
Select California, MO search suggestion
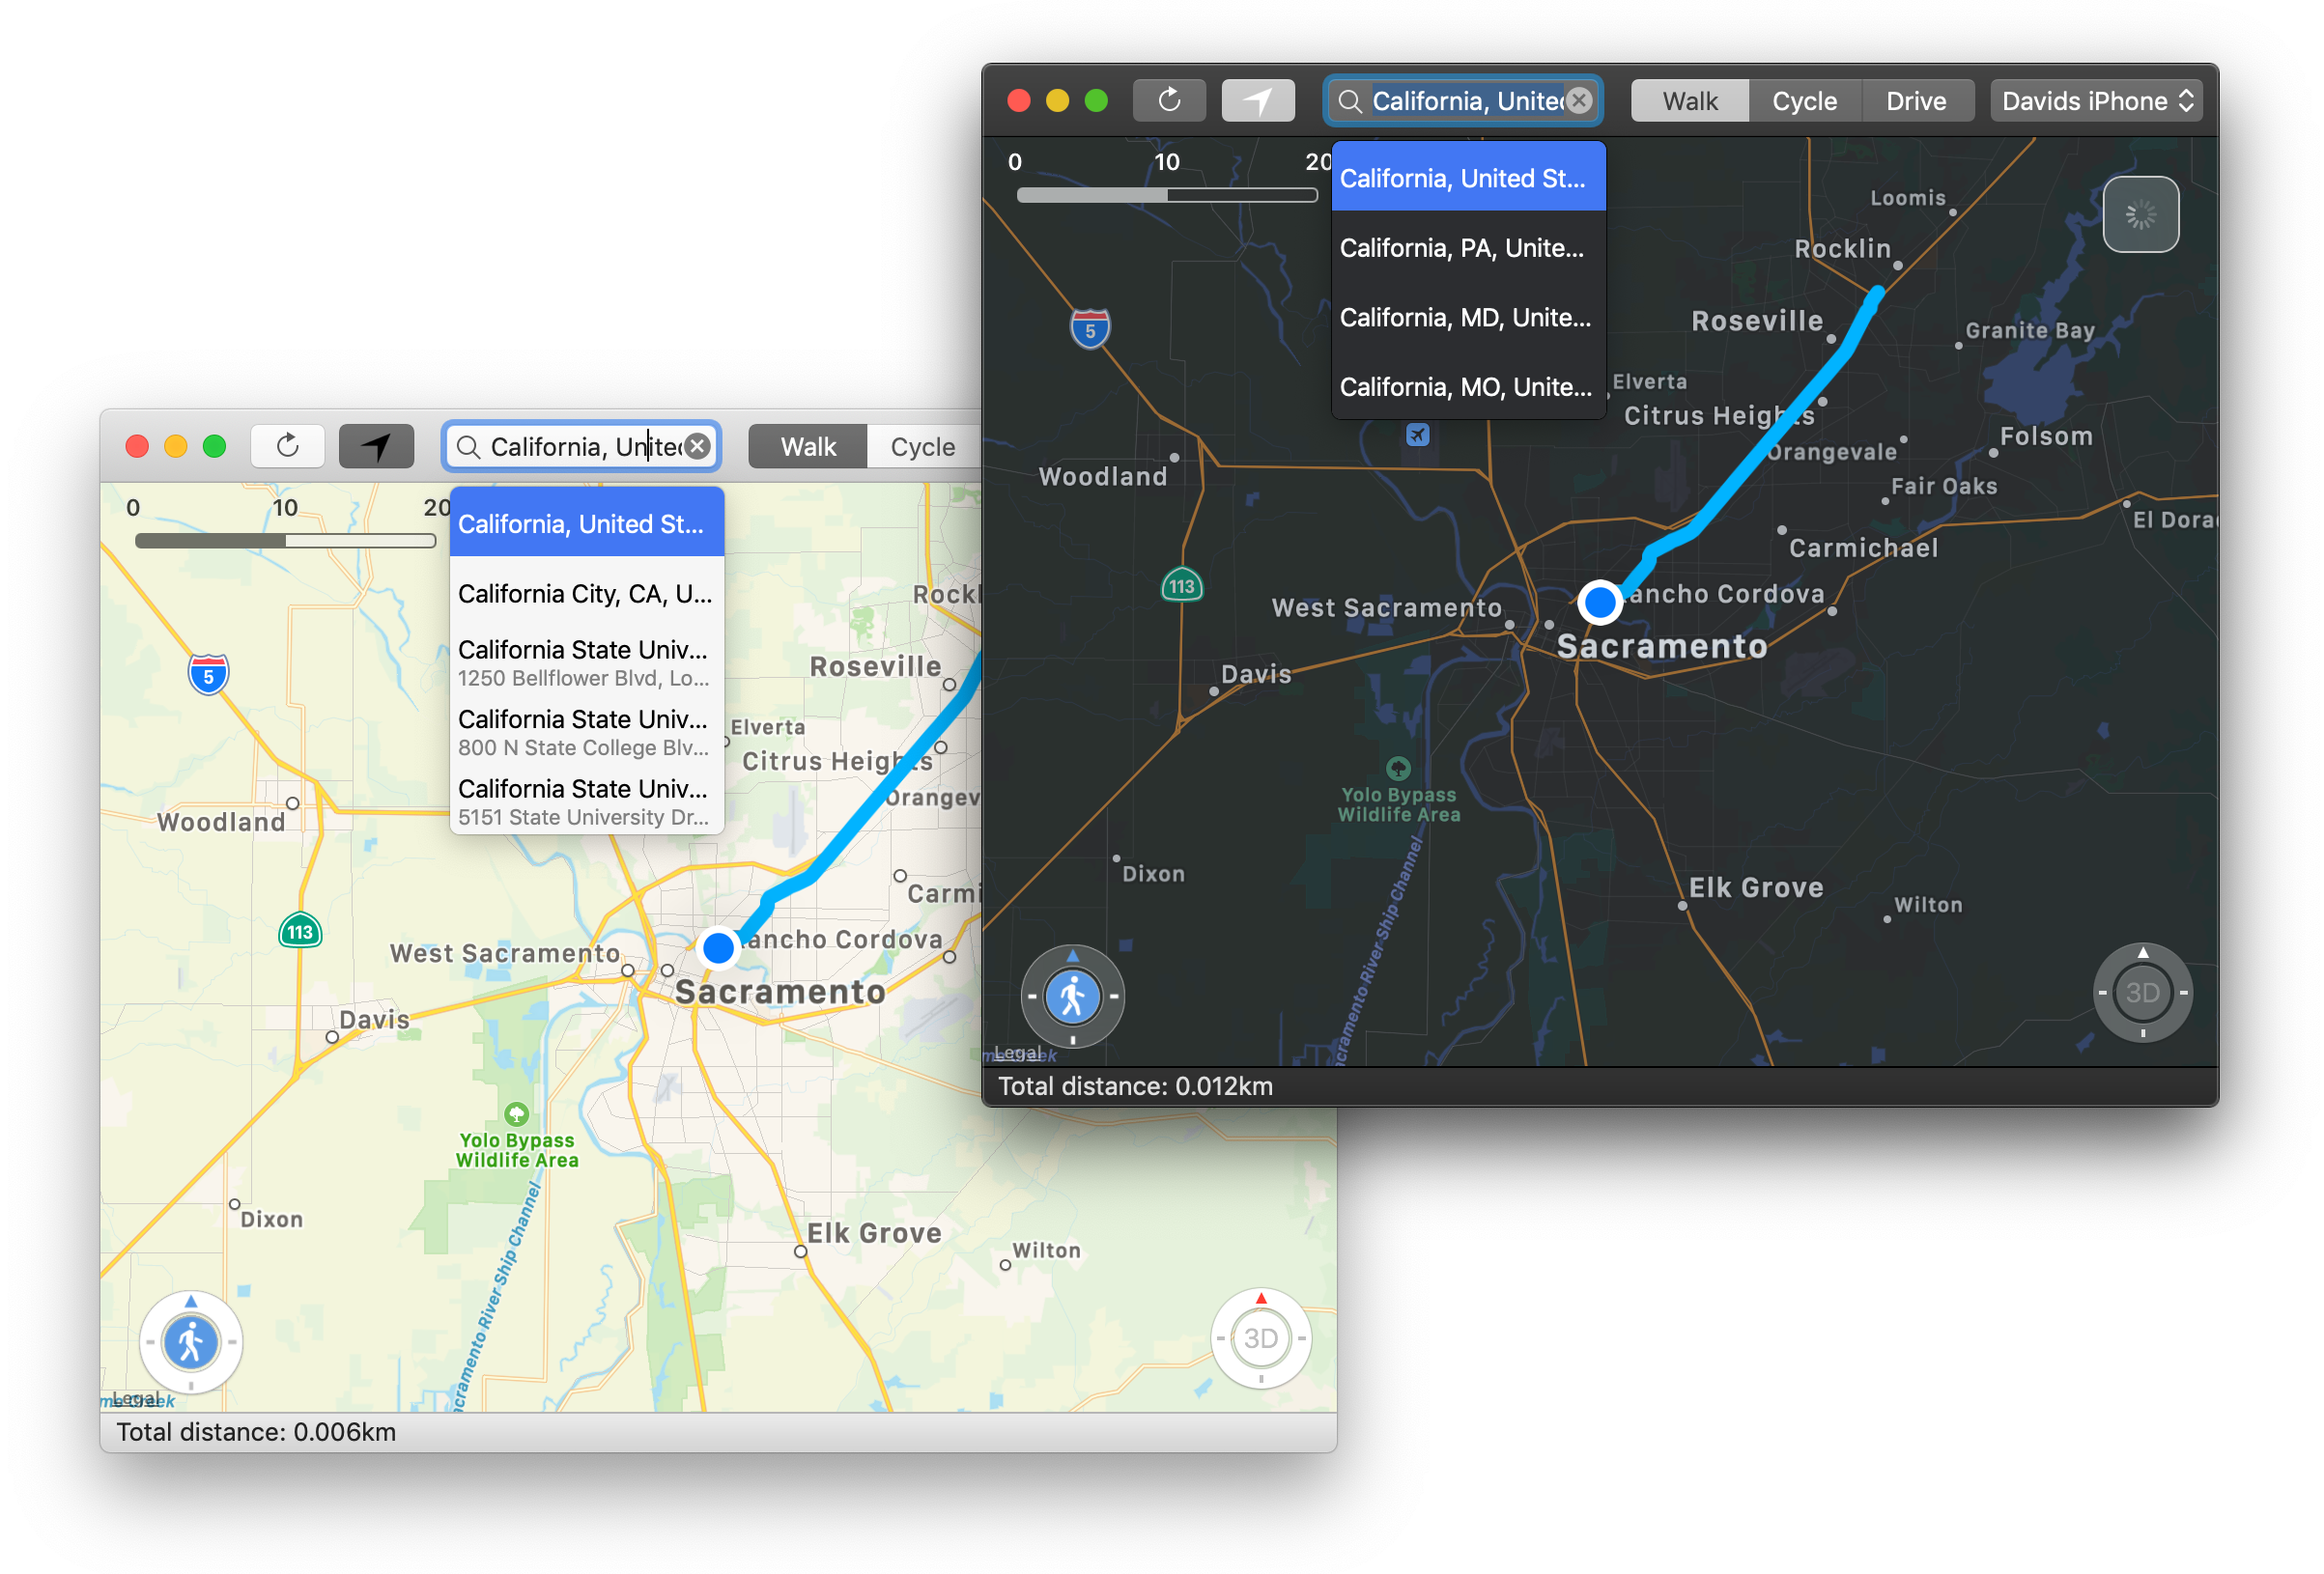[1463, 384]
